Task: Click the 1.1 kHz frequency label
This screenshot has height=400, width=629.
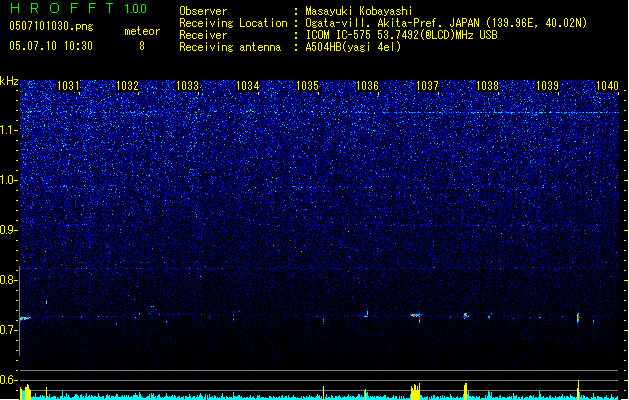Action: coord(8,130)
